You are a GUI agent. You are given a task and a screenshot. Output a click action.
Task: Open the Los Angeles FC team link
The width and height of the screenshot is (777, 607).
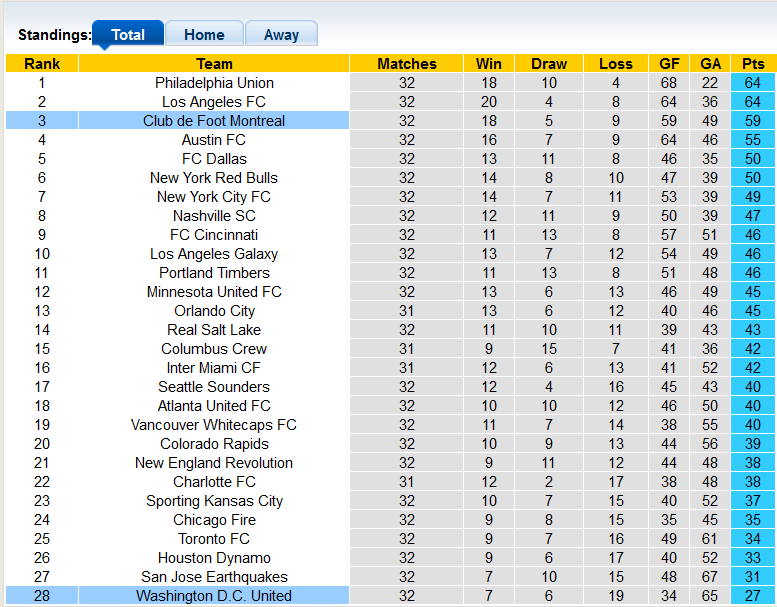pyautogui.click(x=214, y=102)
